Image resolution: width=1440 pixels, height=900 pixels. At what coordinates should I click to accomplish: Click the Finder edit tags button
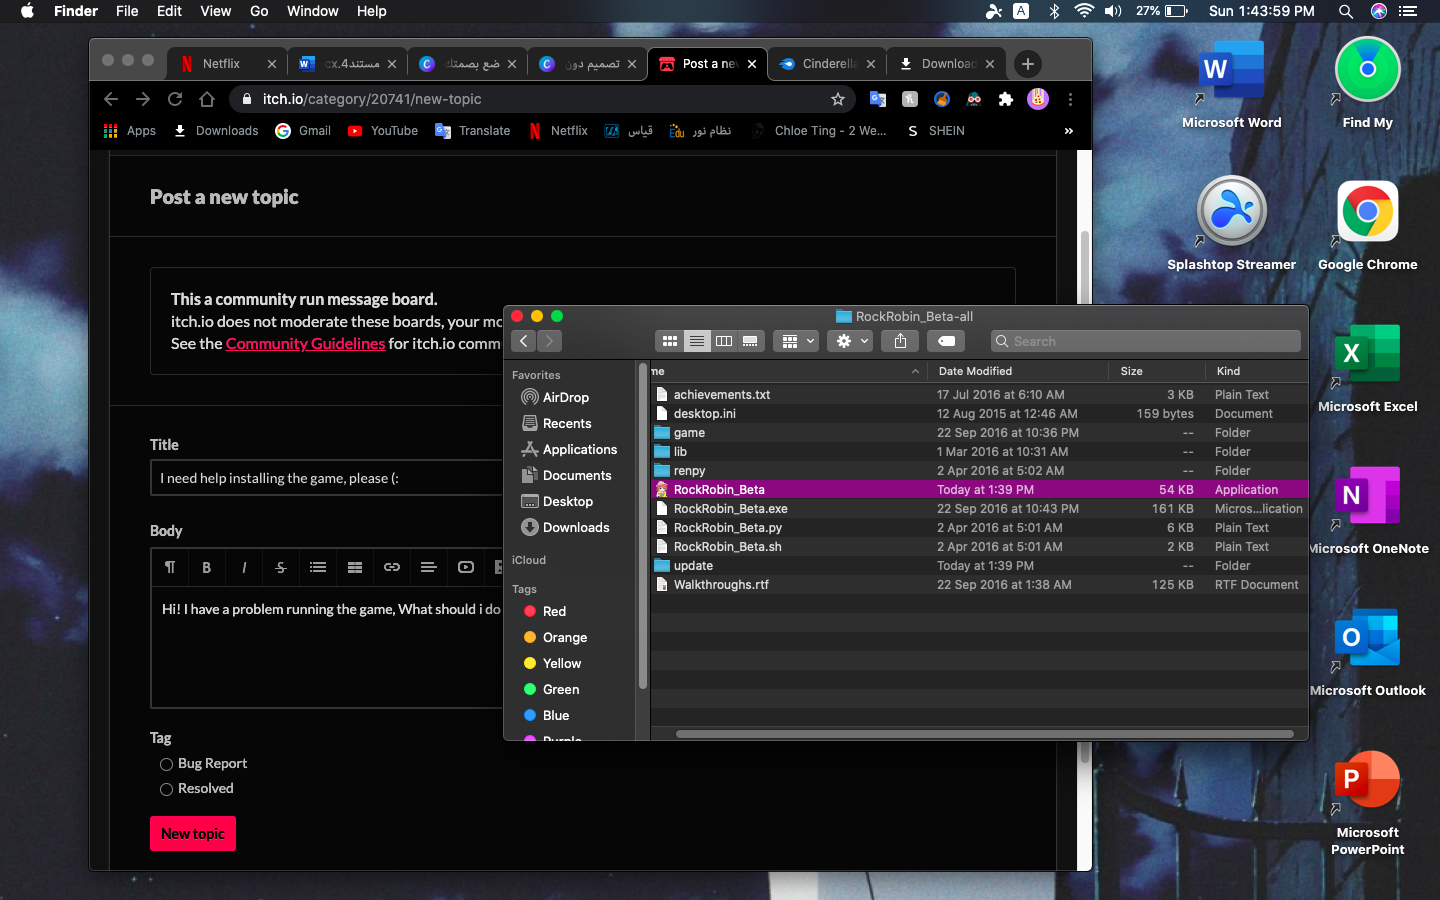tap(946, 341)
